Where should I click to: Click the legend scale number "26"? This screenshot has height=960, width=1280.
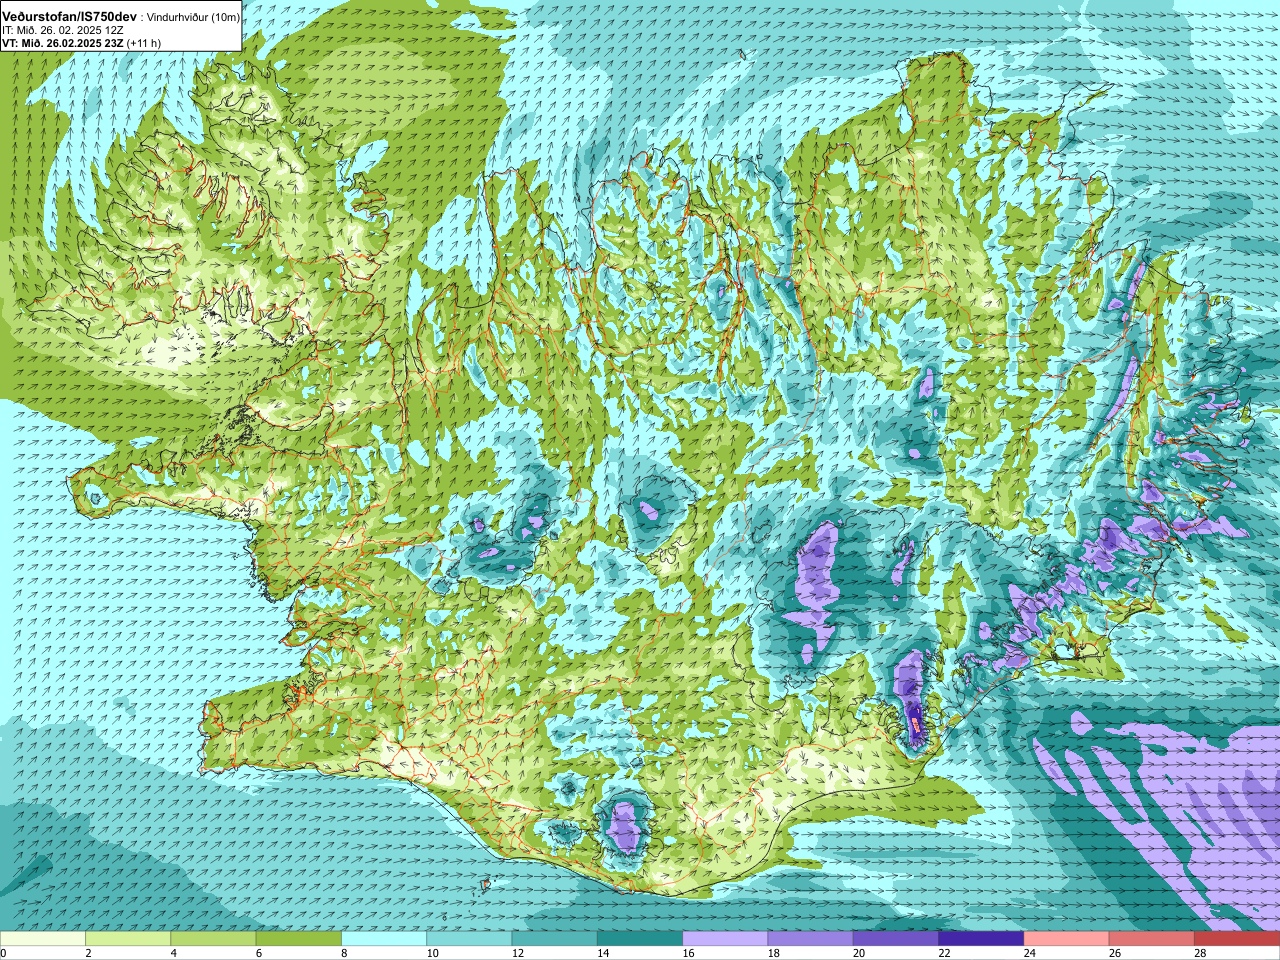point(1115,953)
